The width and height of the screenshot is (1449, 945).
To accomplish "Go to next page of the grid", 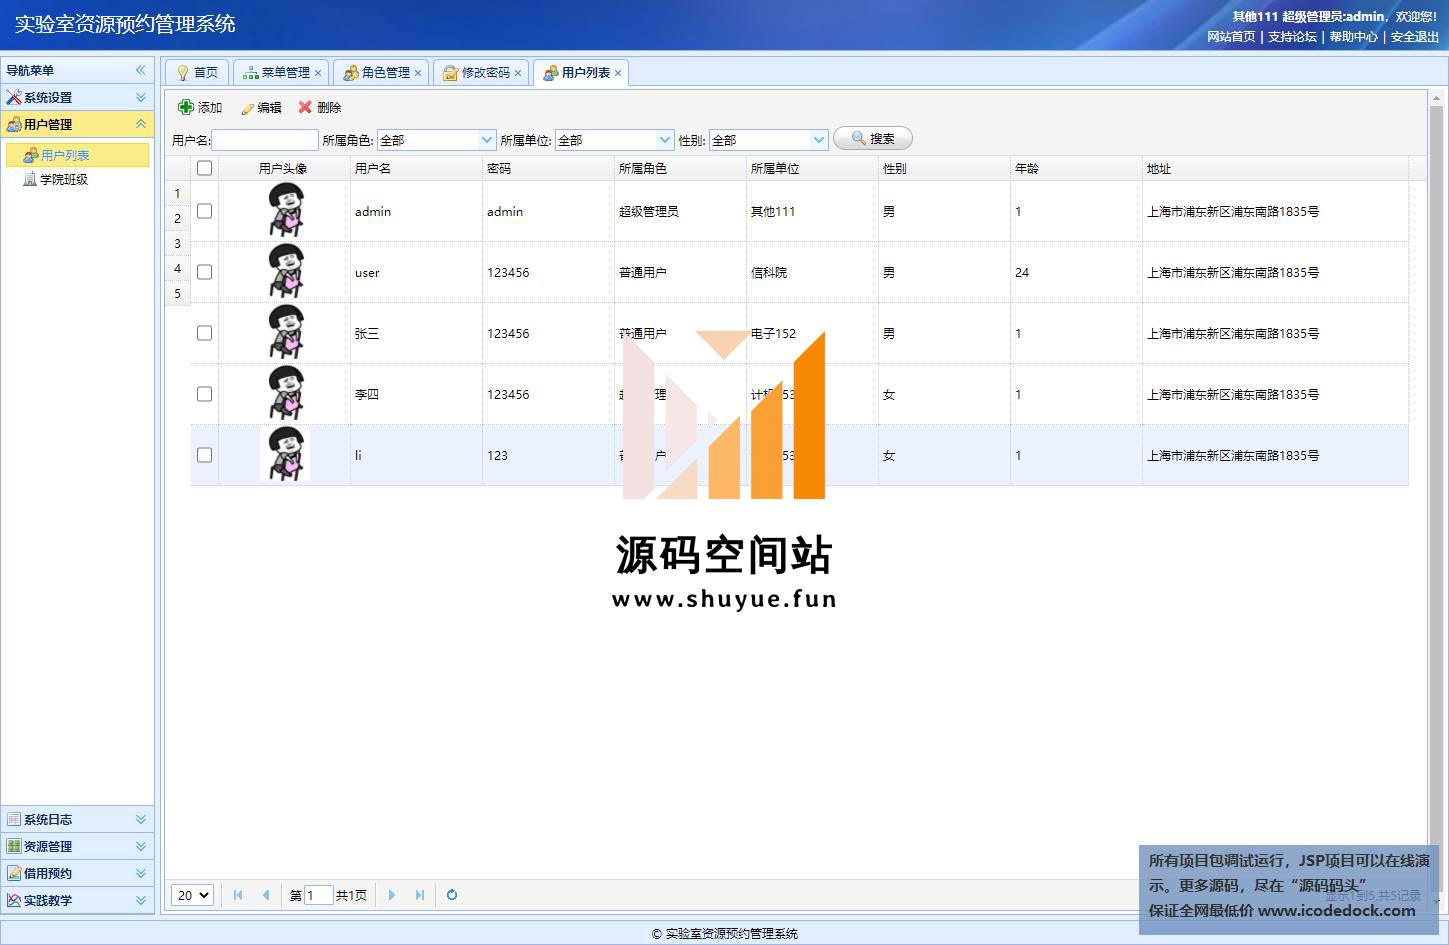I will pos(392,895).
